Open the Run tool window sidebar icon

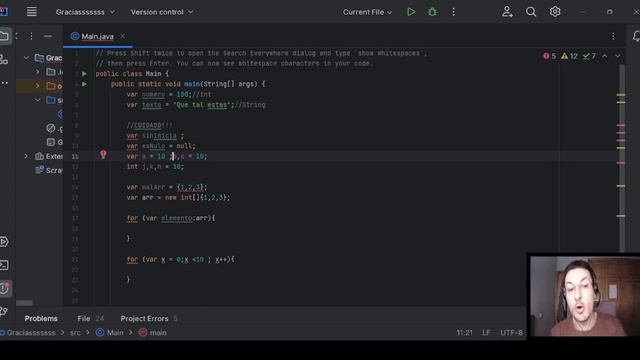point(4,242)
